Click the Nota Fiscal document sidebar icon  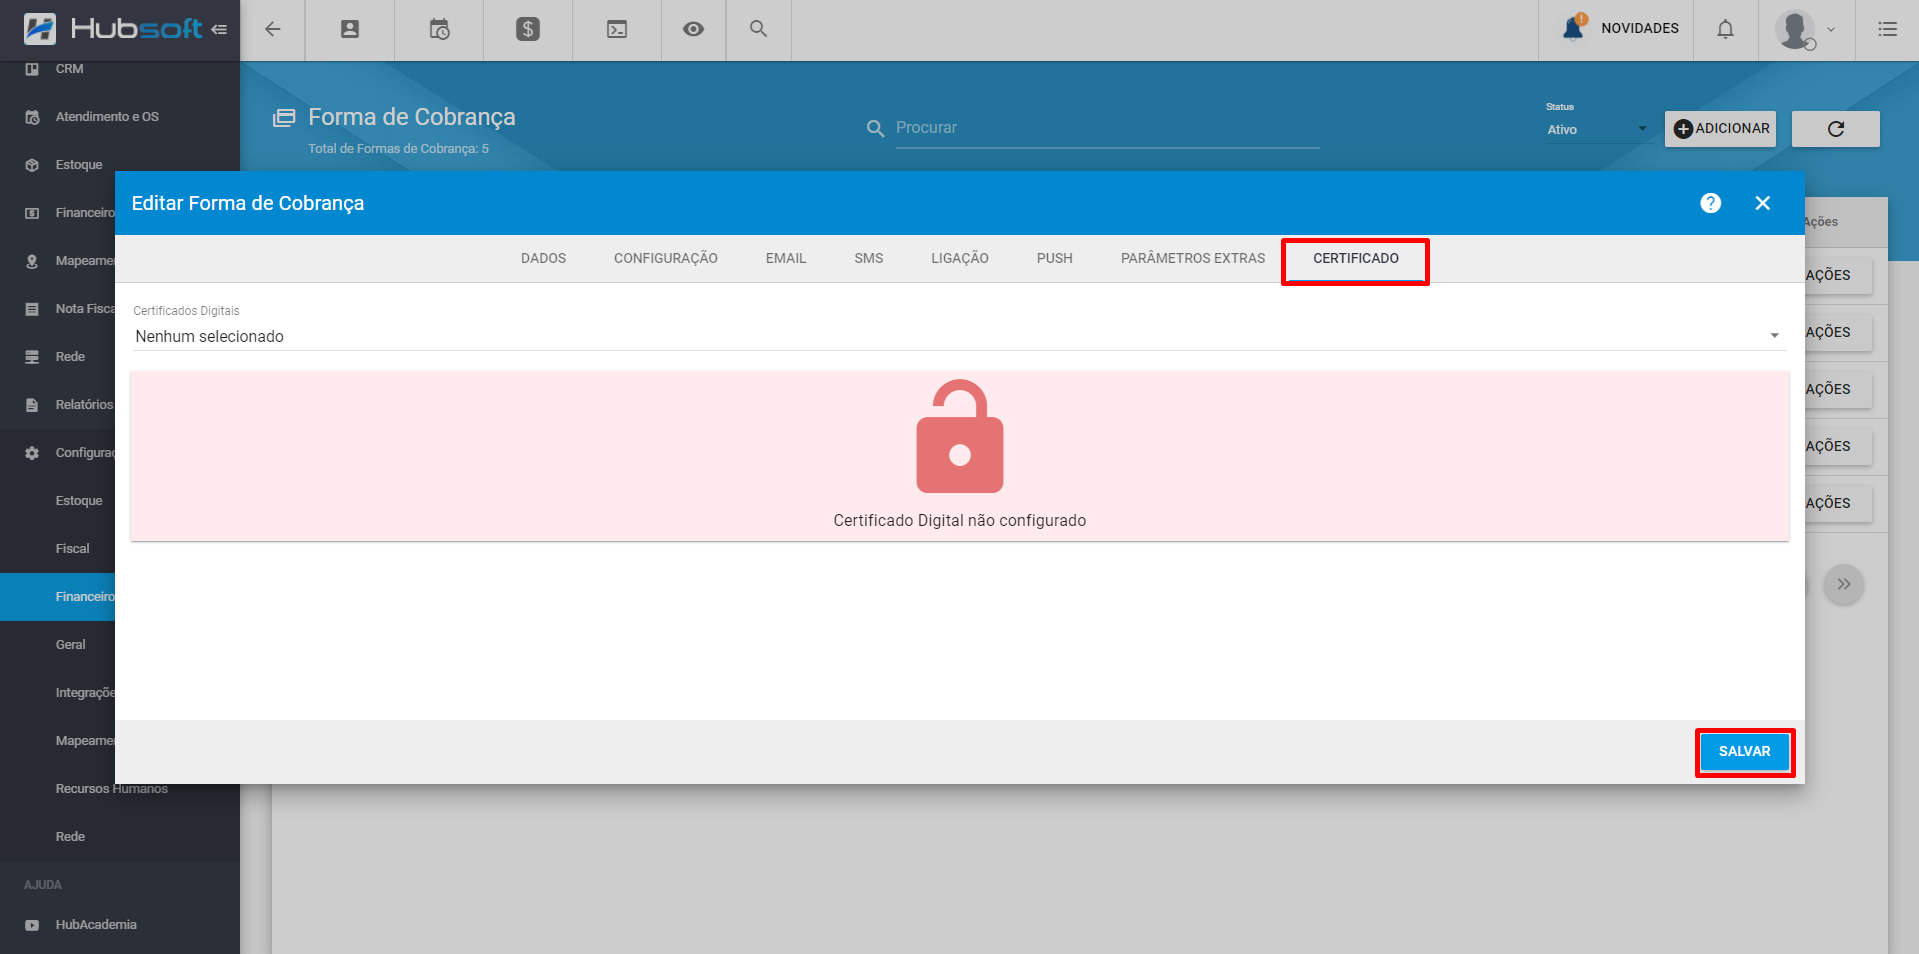coord(32,309)
